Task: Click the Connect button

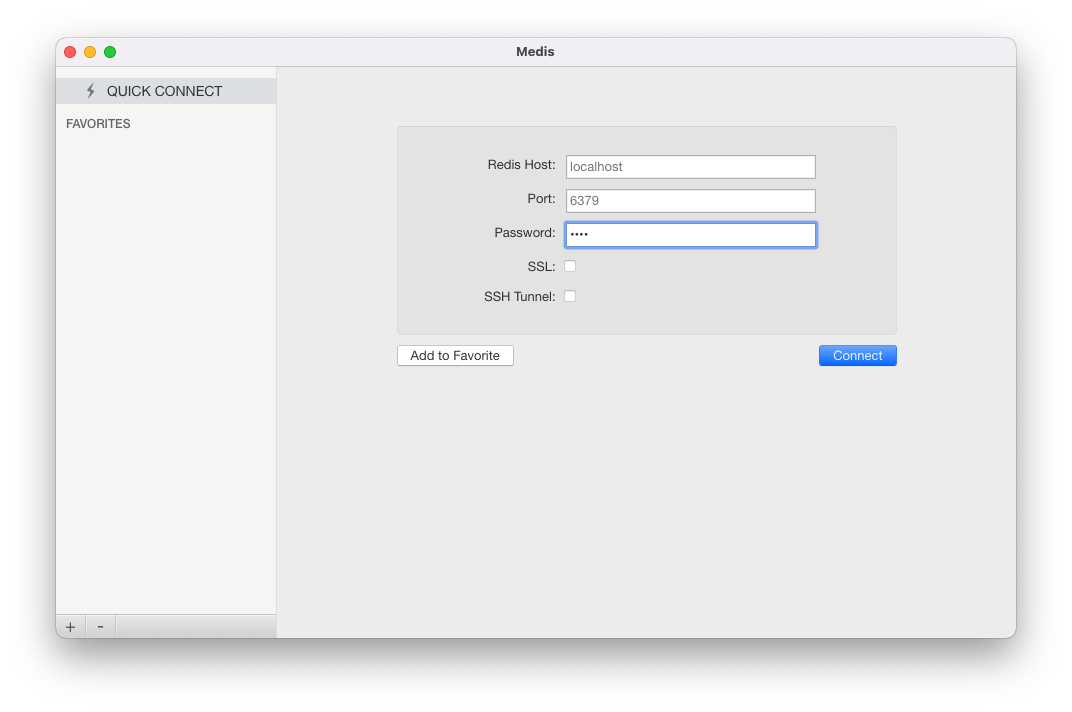Action: point(857,356)
